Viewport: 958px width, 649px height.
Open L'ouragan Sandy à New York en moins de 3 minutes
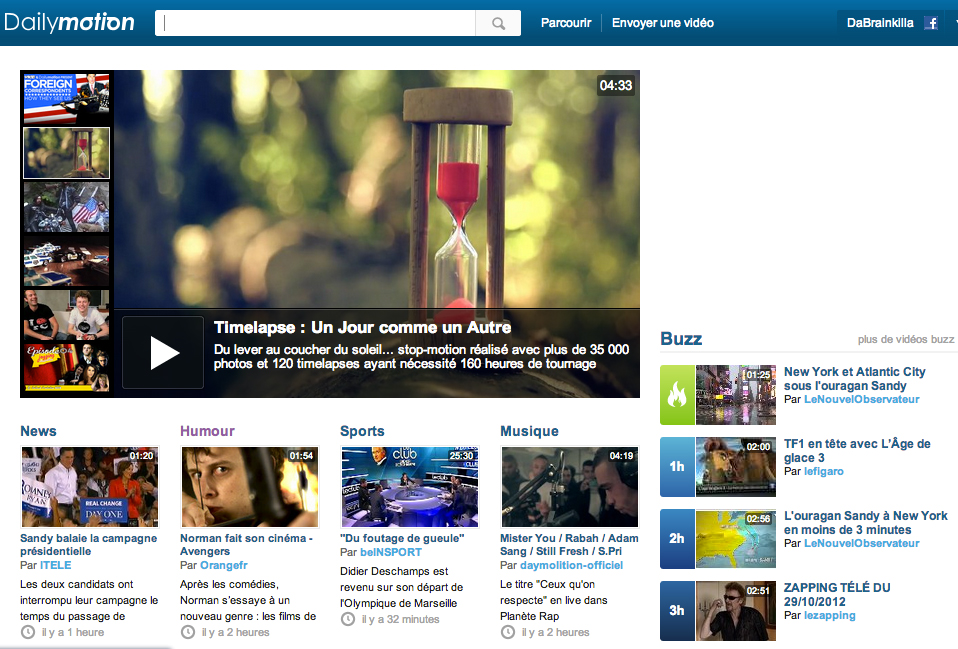pos(866,523)
